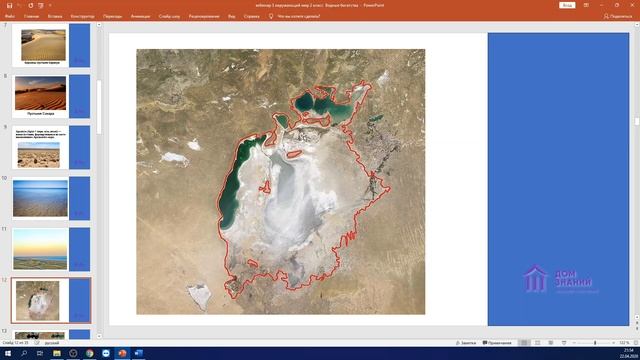The image size is (640, 360).
Task: Open Google Chrome from taskbar
Action: tap(89, 353)
